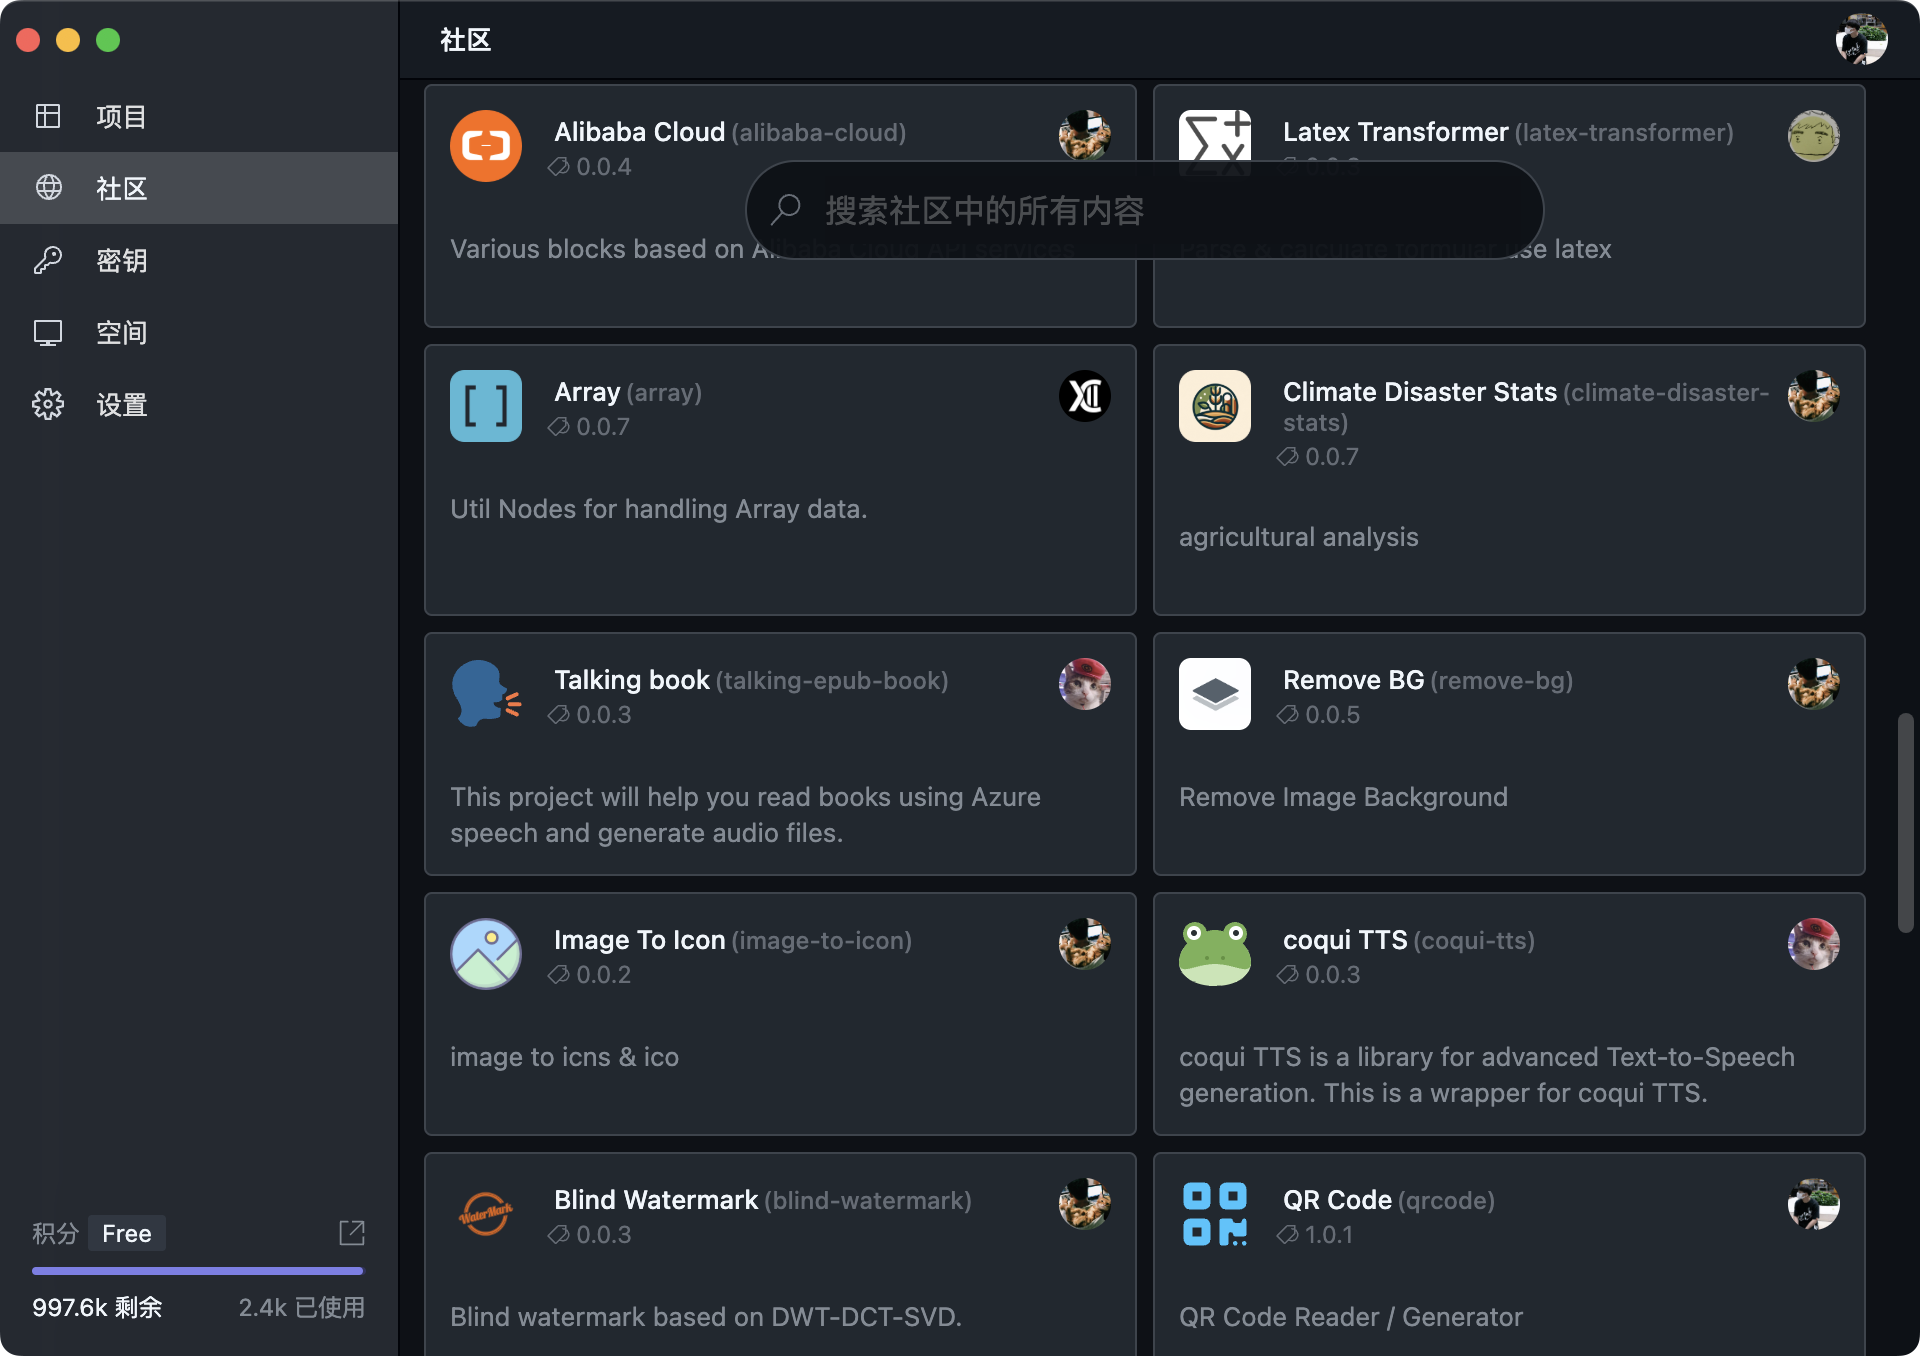Open the credits external link icon

click(352, 1232)
